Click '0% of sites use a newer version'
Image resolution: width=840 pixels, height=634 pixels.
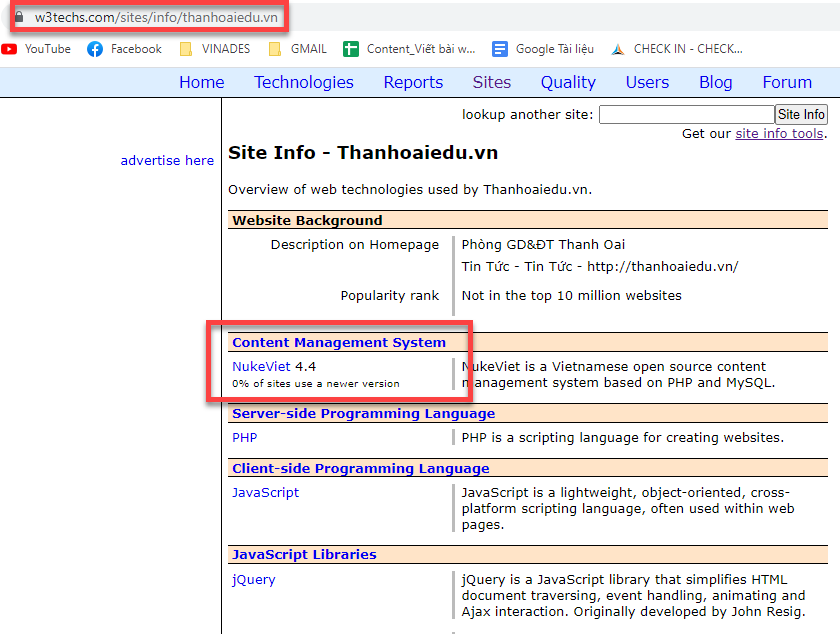[316, 384]
